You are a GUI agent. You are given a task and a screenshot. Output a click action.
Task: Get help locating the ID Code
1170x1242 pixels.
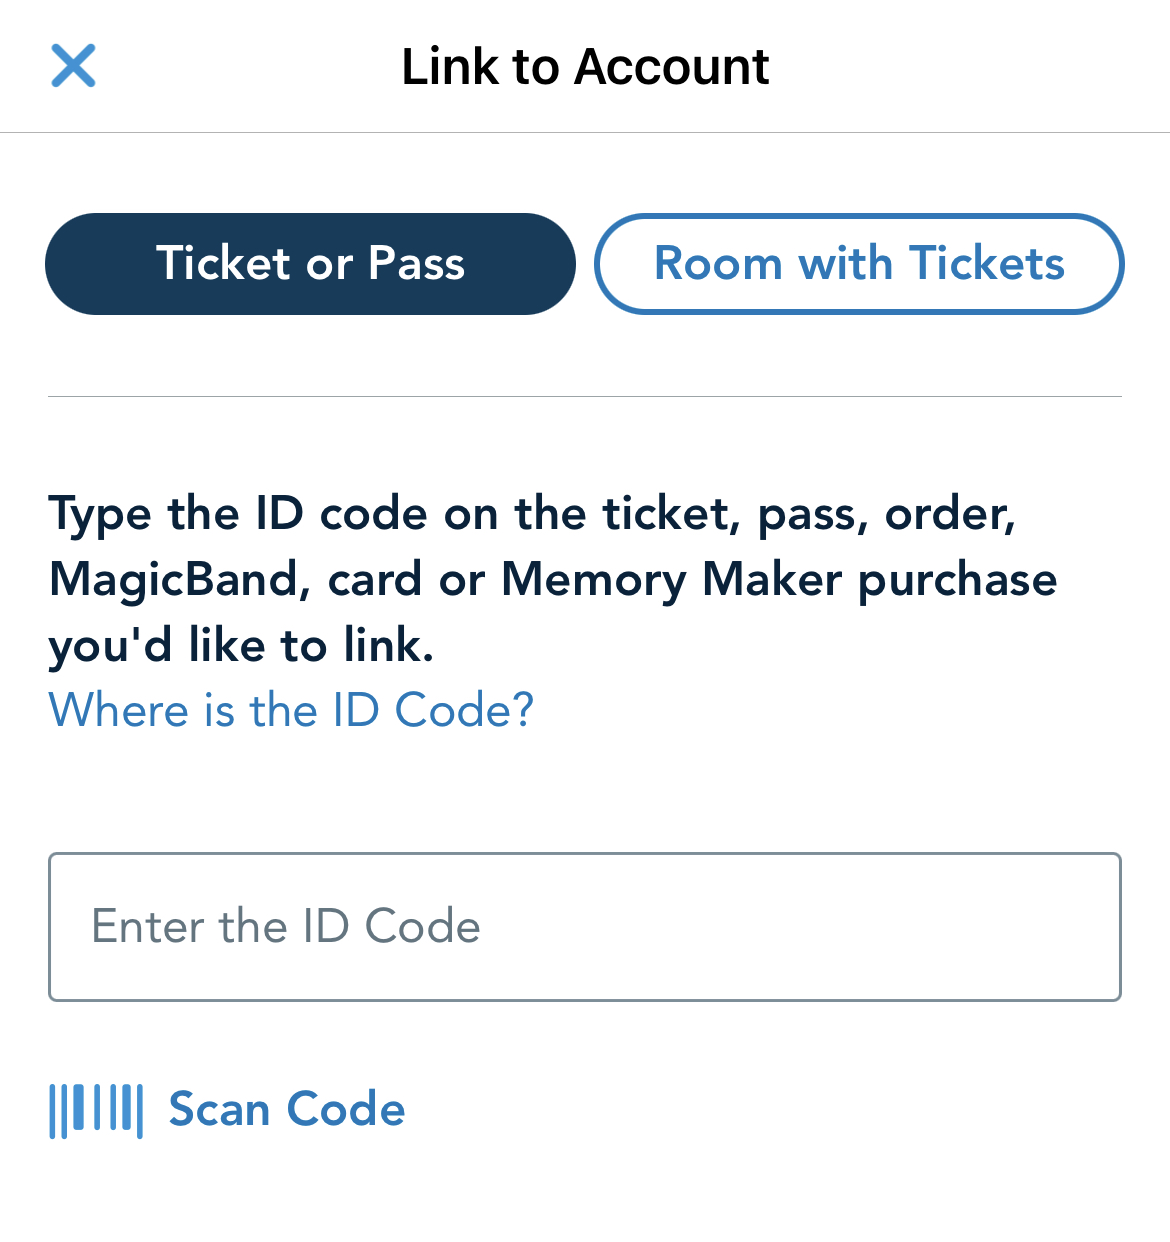point(291,710)
